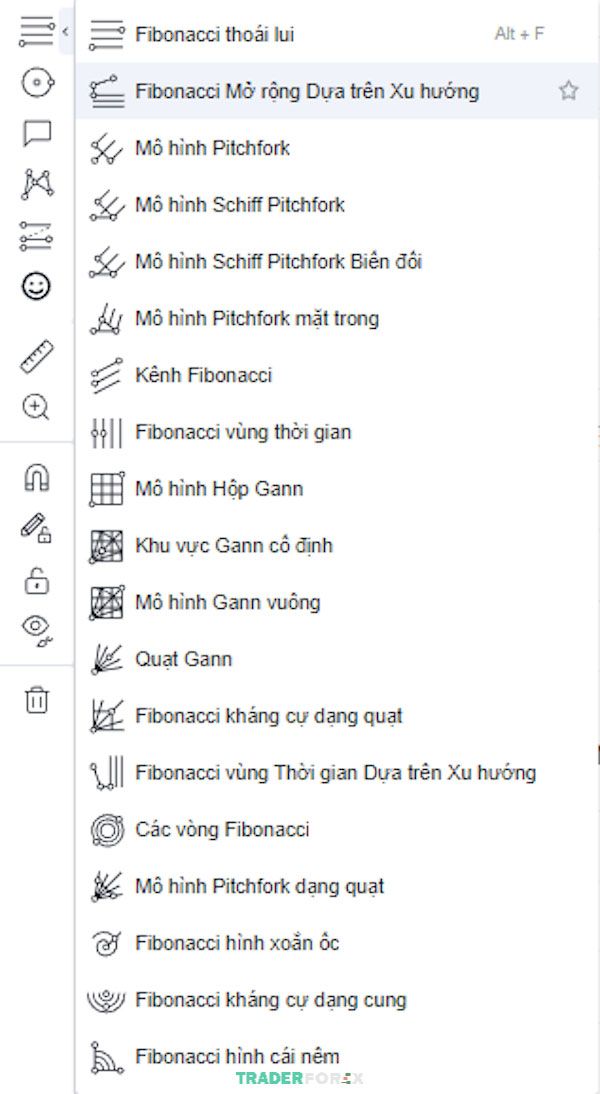The width and height of the screenshot is (600, 1094).
Task: Select the smiley emoji icons tool
Action: (36, 286)
